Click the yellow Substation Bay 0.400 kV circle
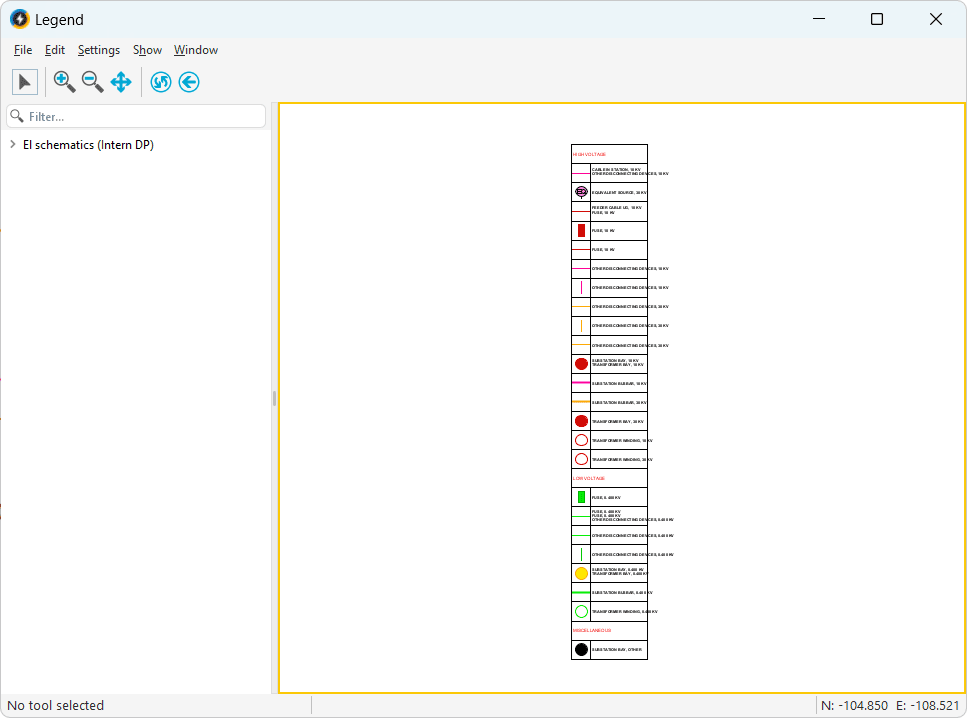Screen dimensions: 967x718 [x=581, y=573]
